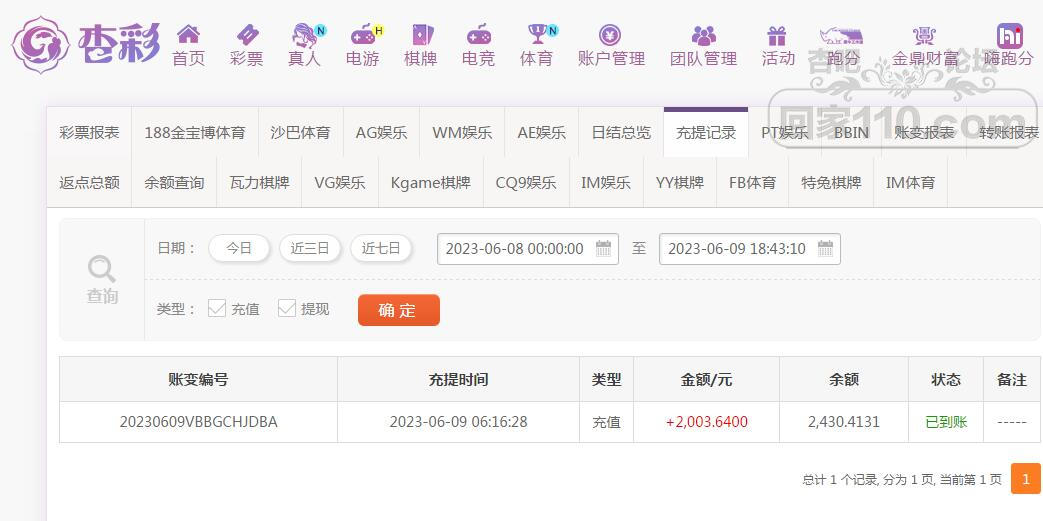Open the 彩票 lottery ticket icon
The image size is (1043, 521).
[246, 35]
